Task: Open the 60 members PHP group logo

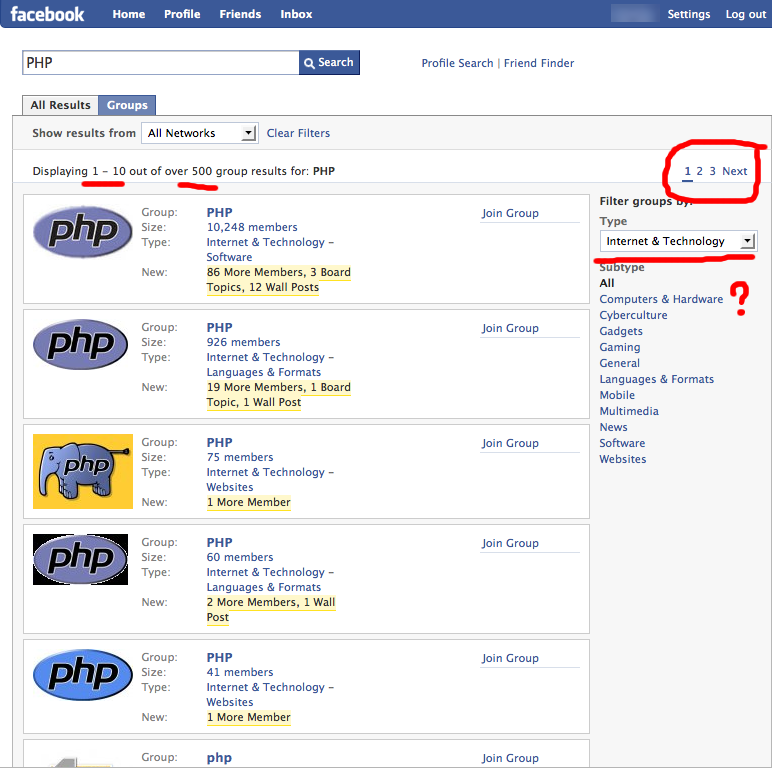Action: click(x=80, y=559)
